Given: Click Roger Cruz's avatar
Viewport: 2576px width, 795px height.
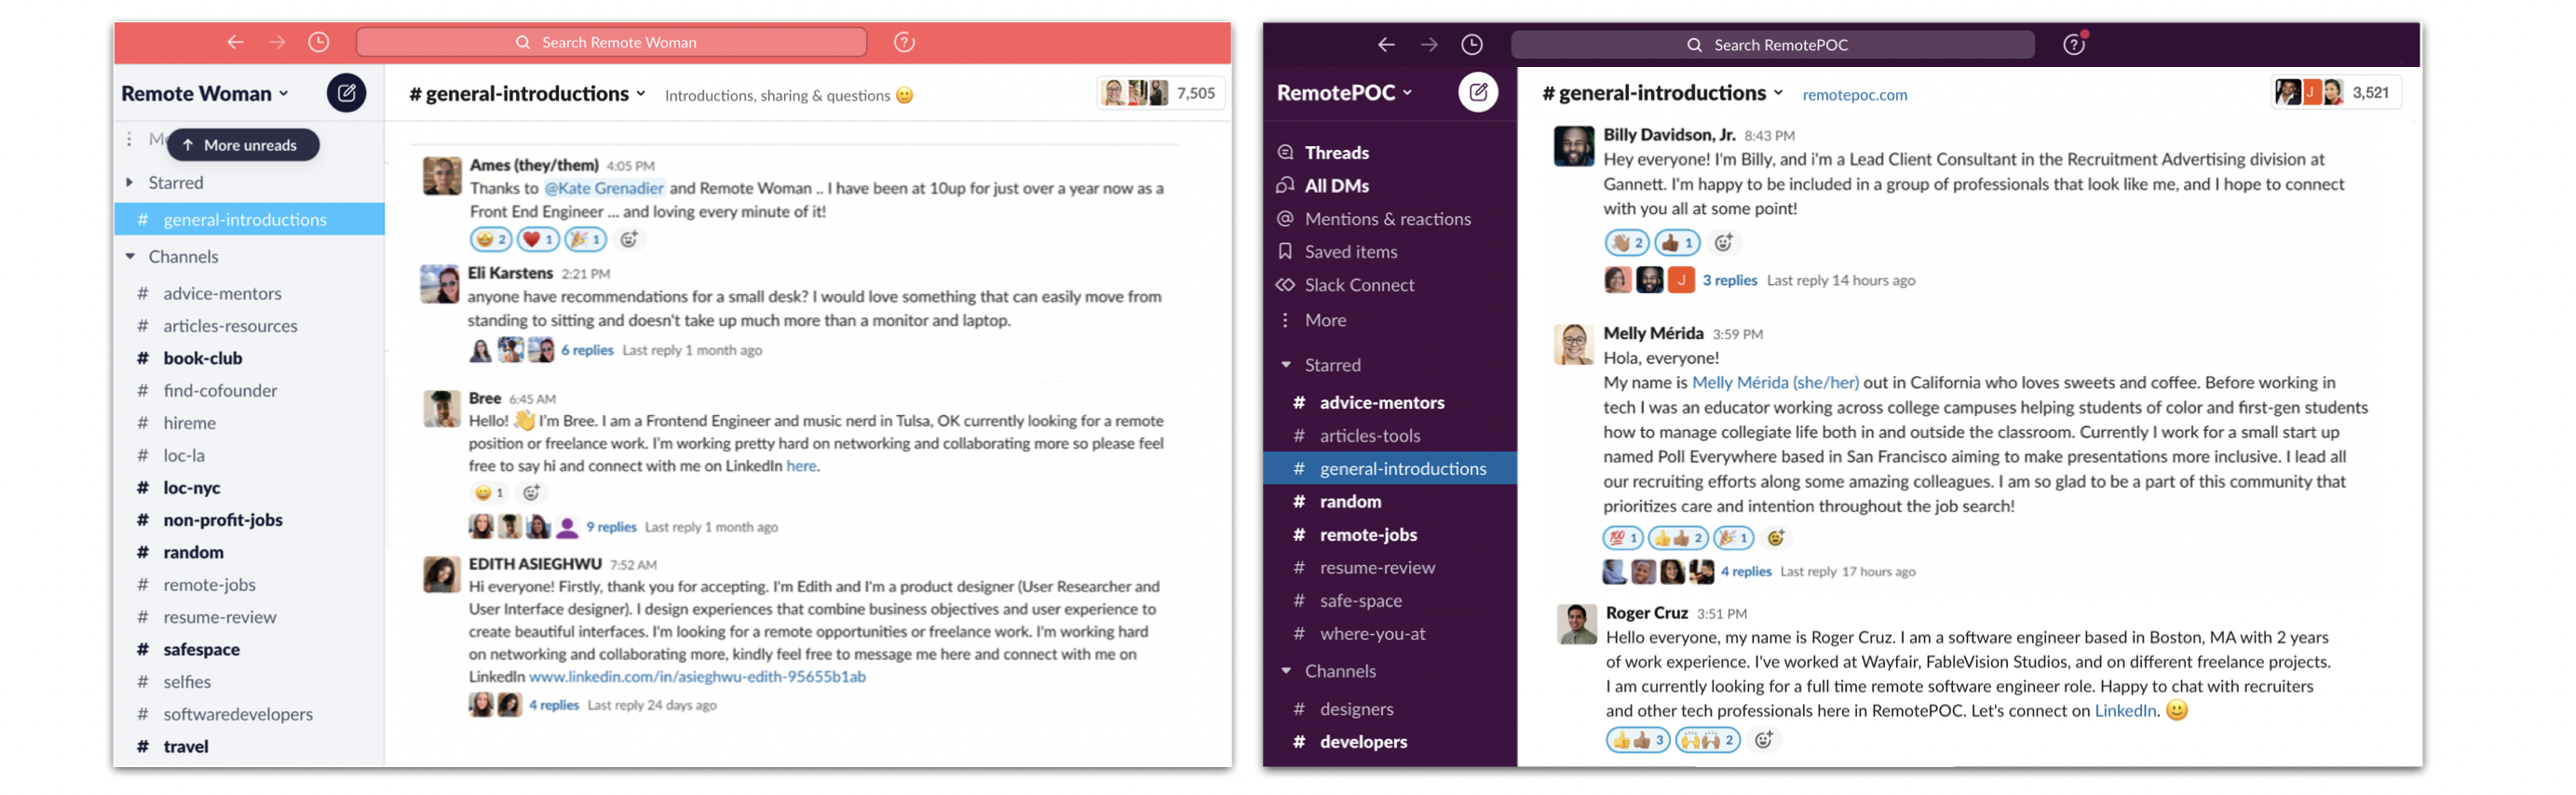Looking at the screenshot, I should (x=1576, y=625).
